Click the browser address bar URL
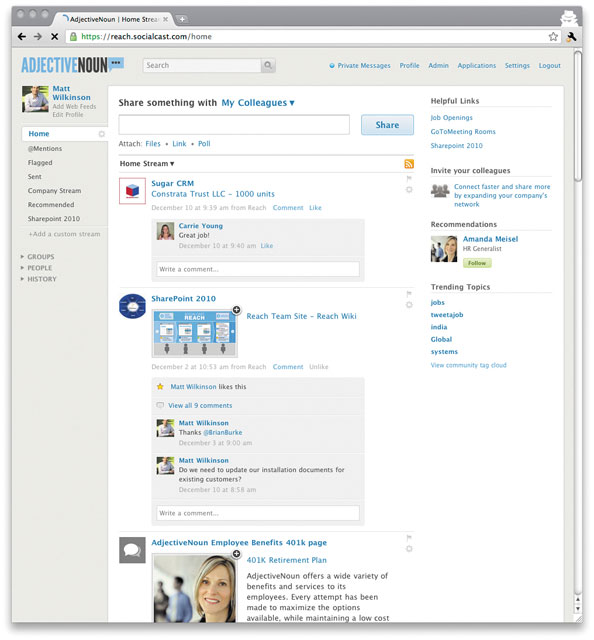This screenshot has height=640, width=594. click(147, 37)
